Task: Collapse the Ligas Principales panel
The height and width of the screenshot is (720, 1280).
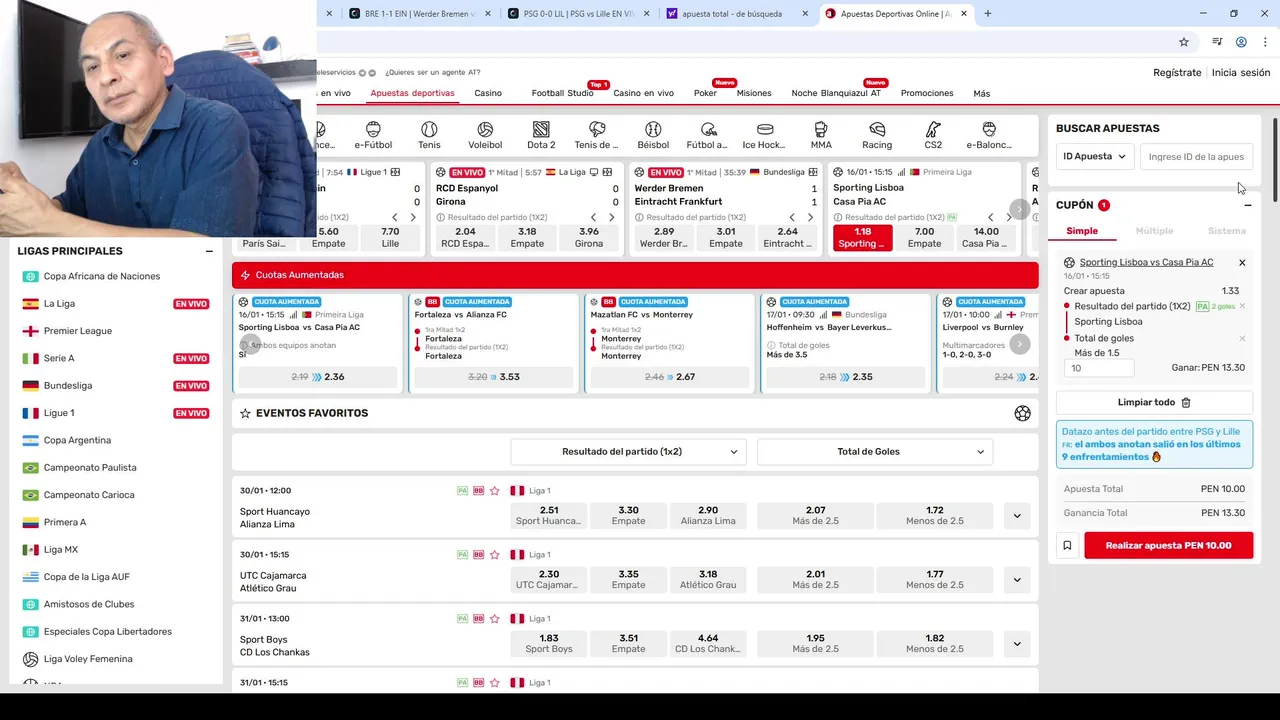Action: coord(209,251)
